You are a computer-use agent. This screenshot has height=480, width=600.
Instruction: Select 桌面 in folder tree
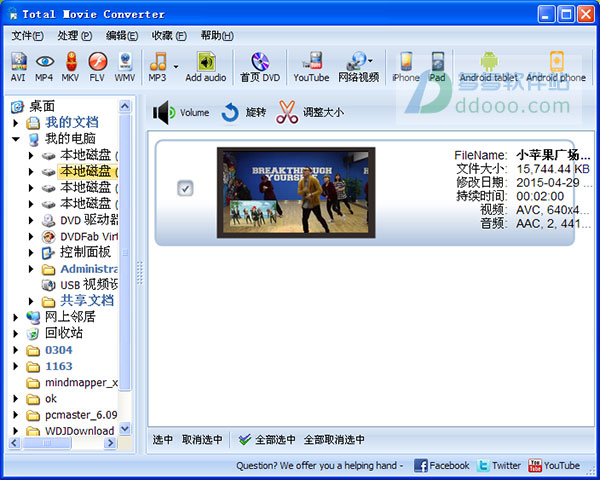point(42,106)
